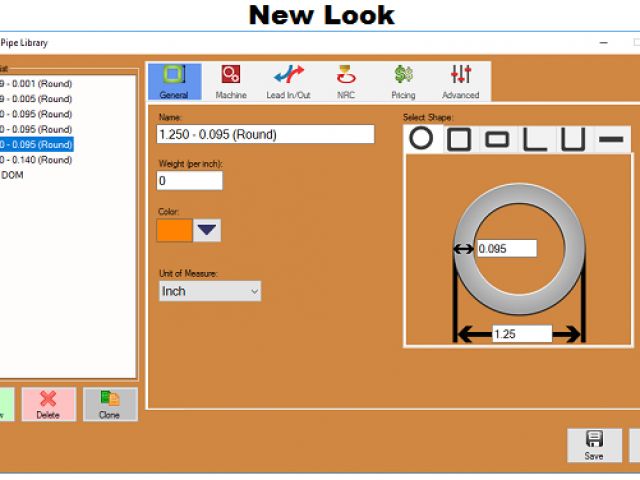This screenshot has width=640, height=480.
Task: Open the Pricing tab
Action: click(403, 82)
